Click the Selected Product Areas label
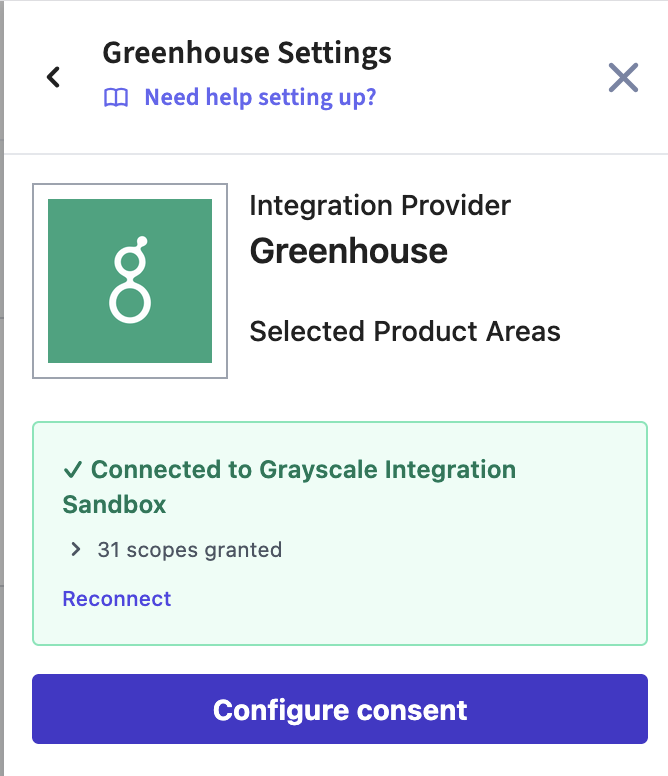The width and height of the screenshot is (668, 776). (x=405, y=331)
